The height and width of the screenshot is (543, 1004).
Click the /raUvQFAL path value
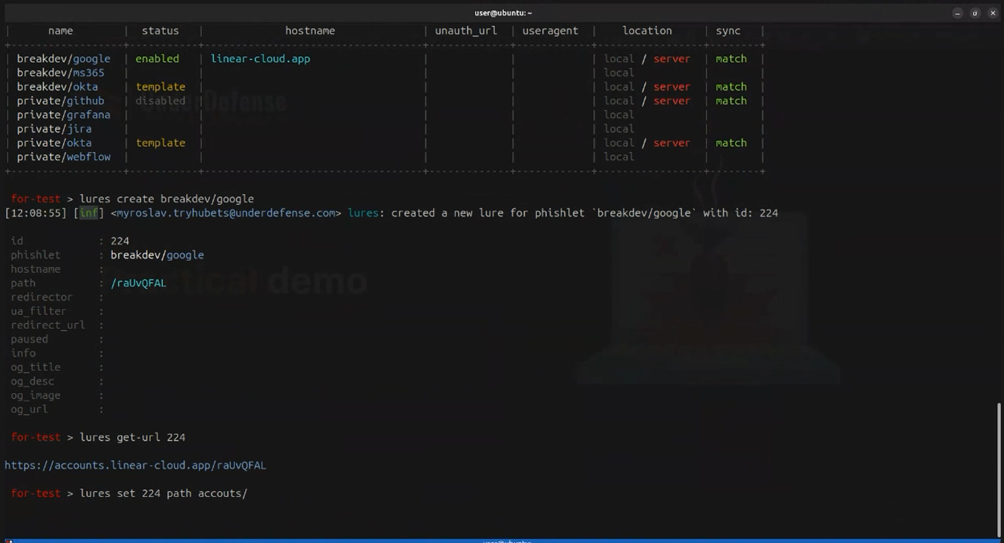[138, 283]
